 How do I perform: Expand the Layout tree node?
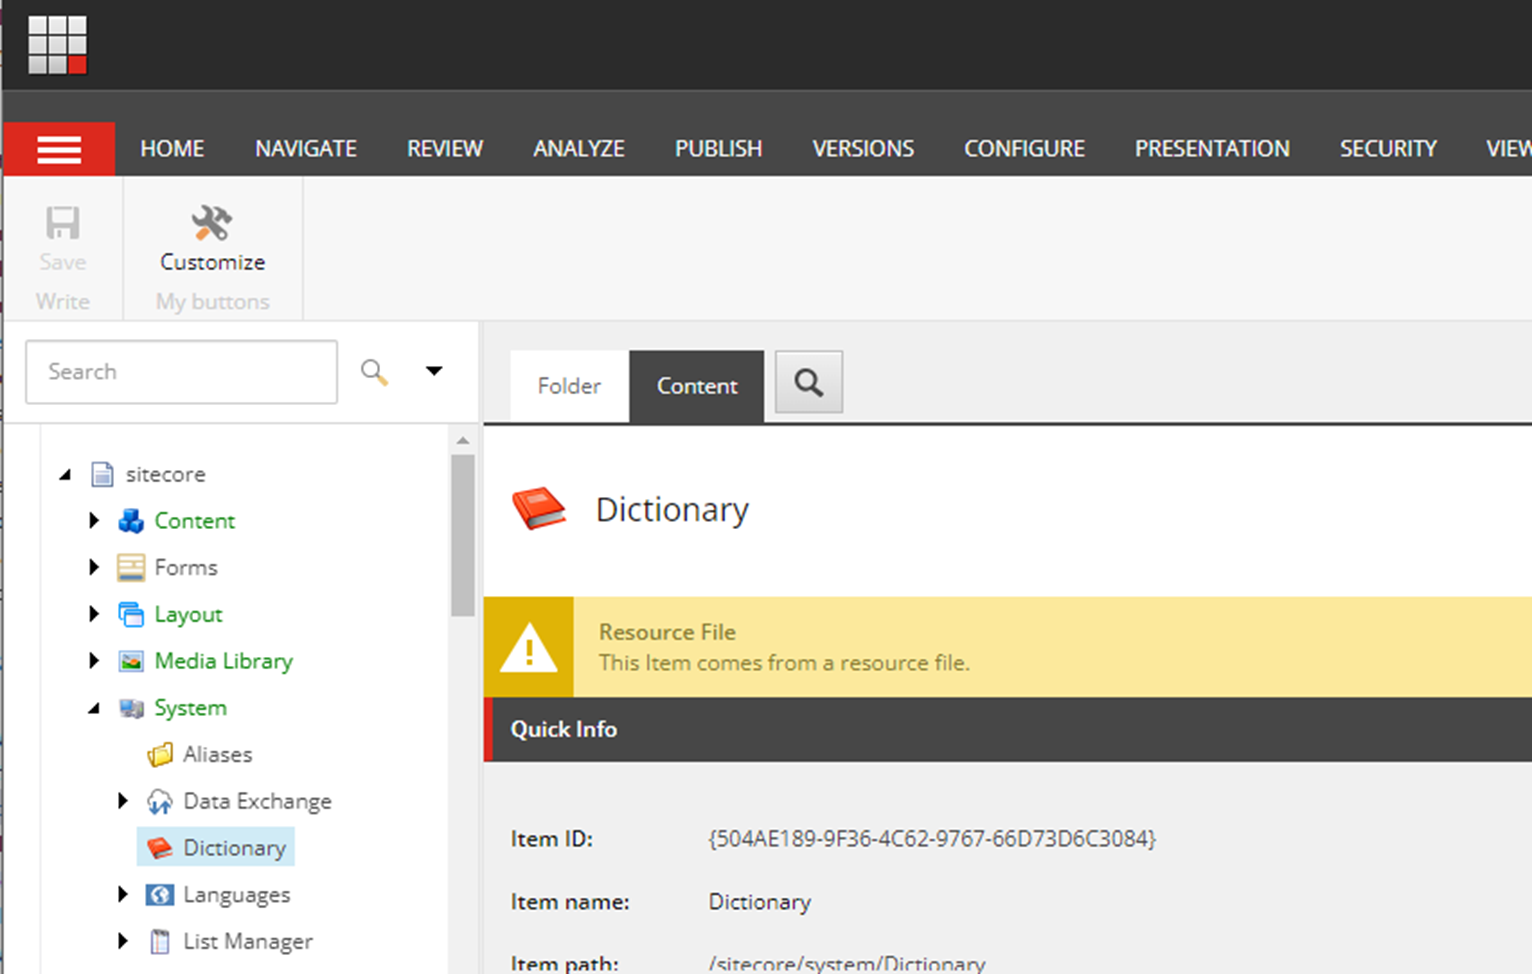[94, 613]
